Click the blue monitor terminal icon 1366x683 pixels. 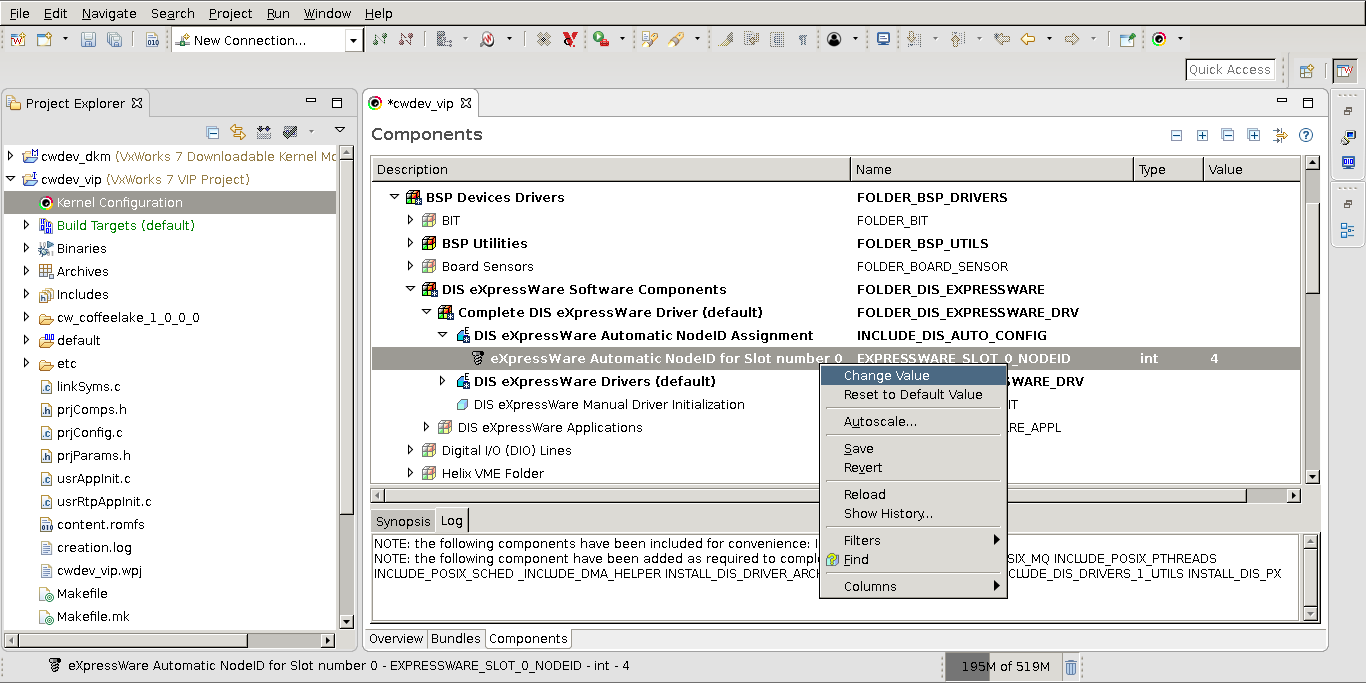tap(883, 40)
